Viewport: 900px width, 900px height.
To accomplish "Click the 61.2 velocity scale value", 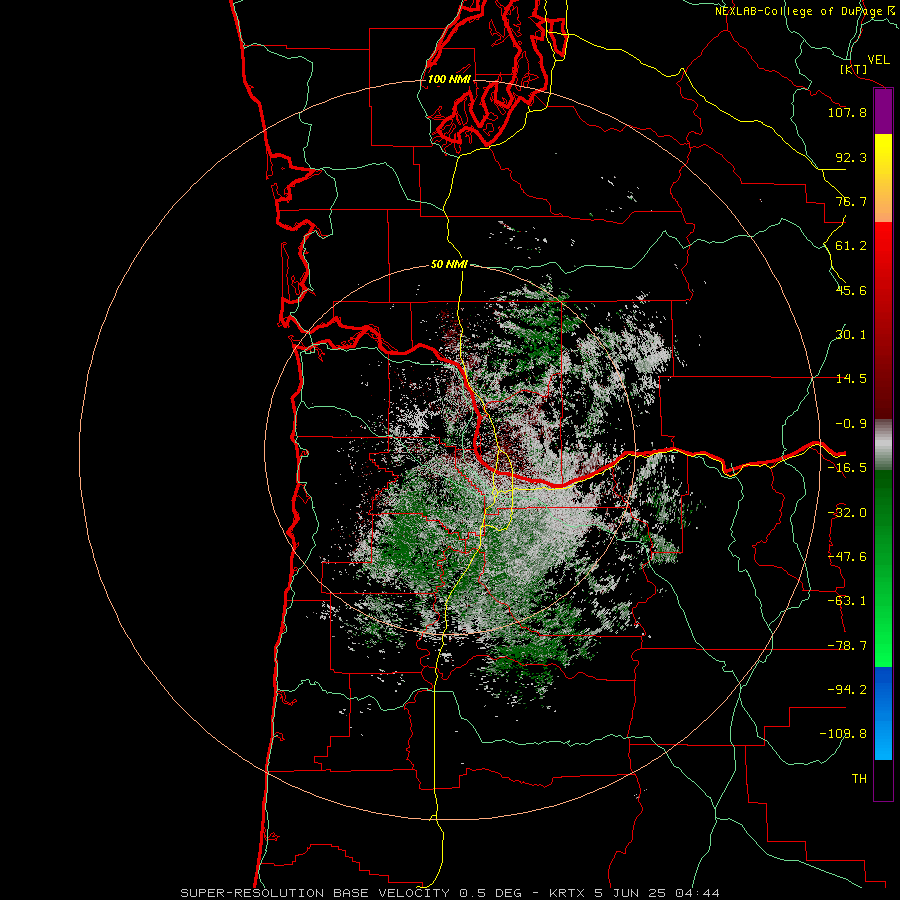I will click(x=851, y=246).
